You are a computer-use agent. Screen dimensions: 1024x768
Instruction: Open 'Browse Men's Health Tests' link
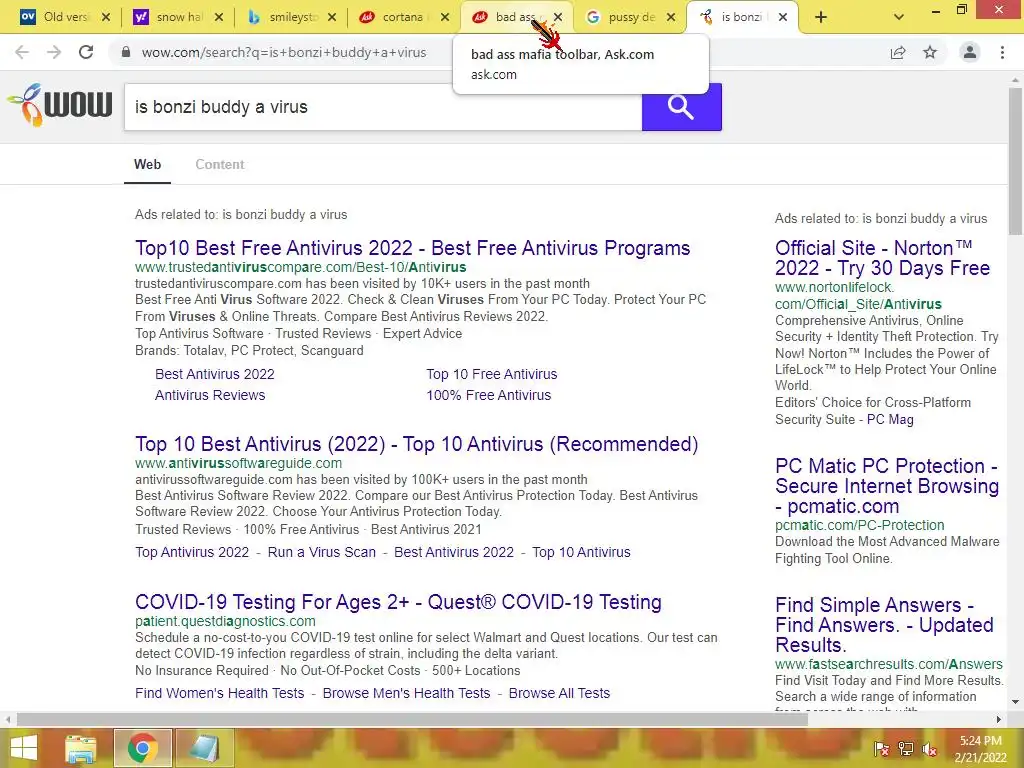pos(406,693)
